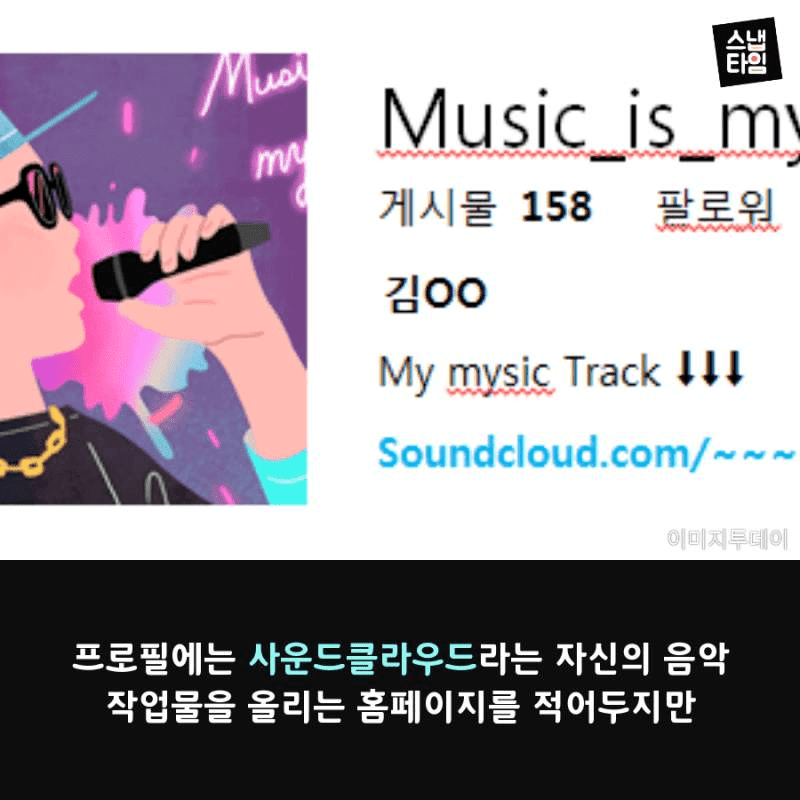Click the middle down arrow after Track
The height and width of the screenshot is (800, 800).
tap(710, 367)
